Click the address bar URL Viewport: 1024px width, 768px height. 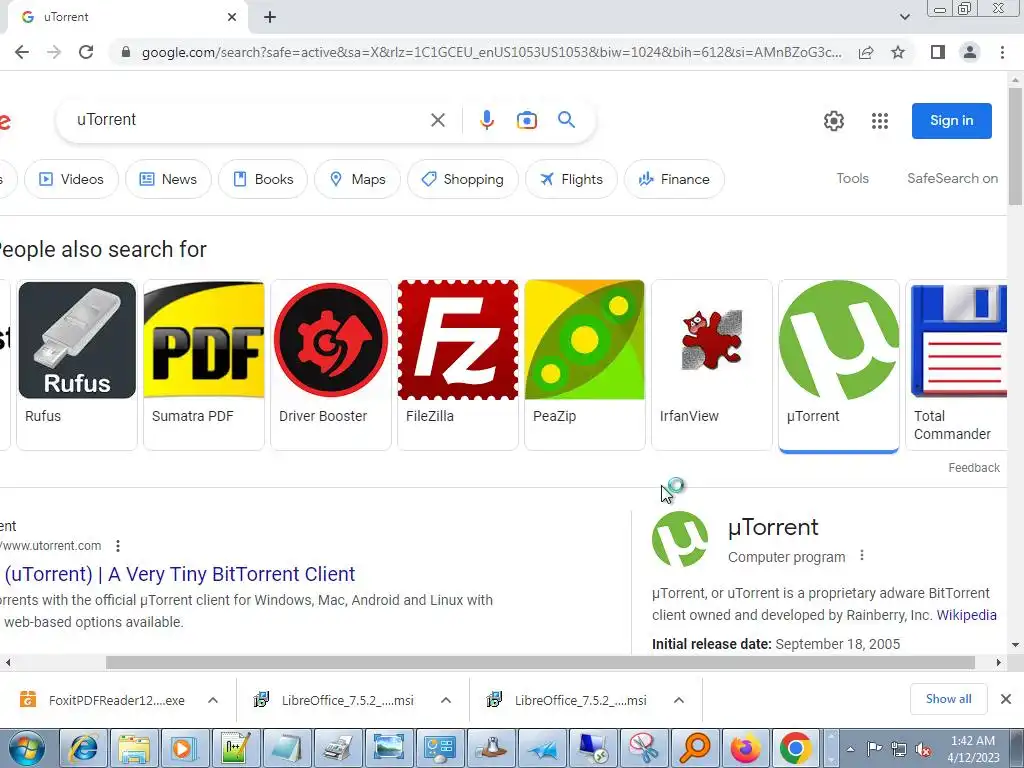[x=491, y=52]
